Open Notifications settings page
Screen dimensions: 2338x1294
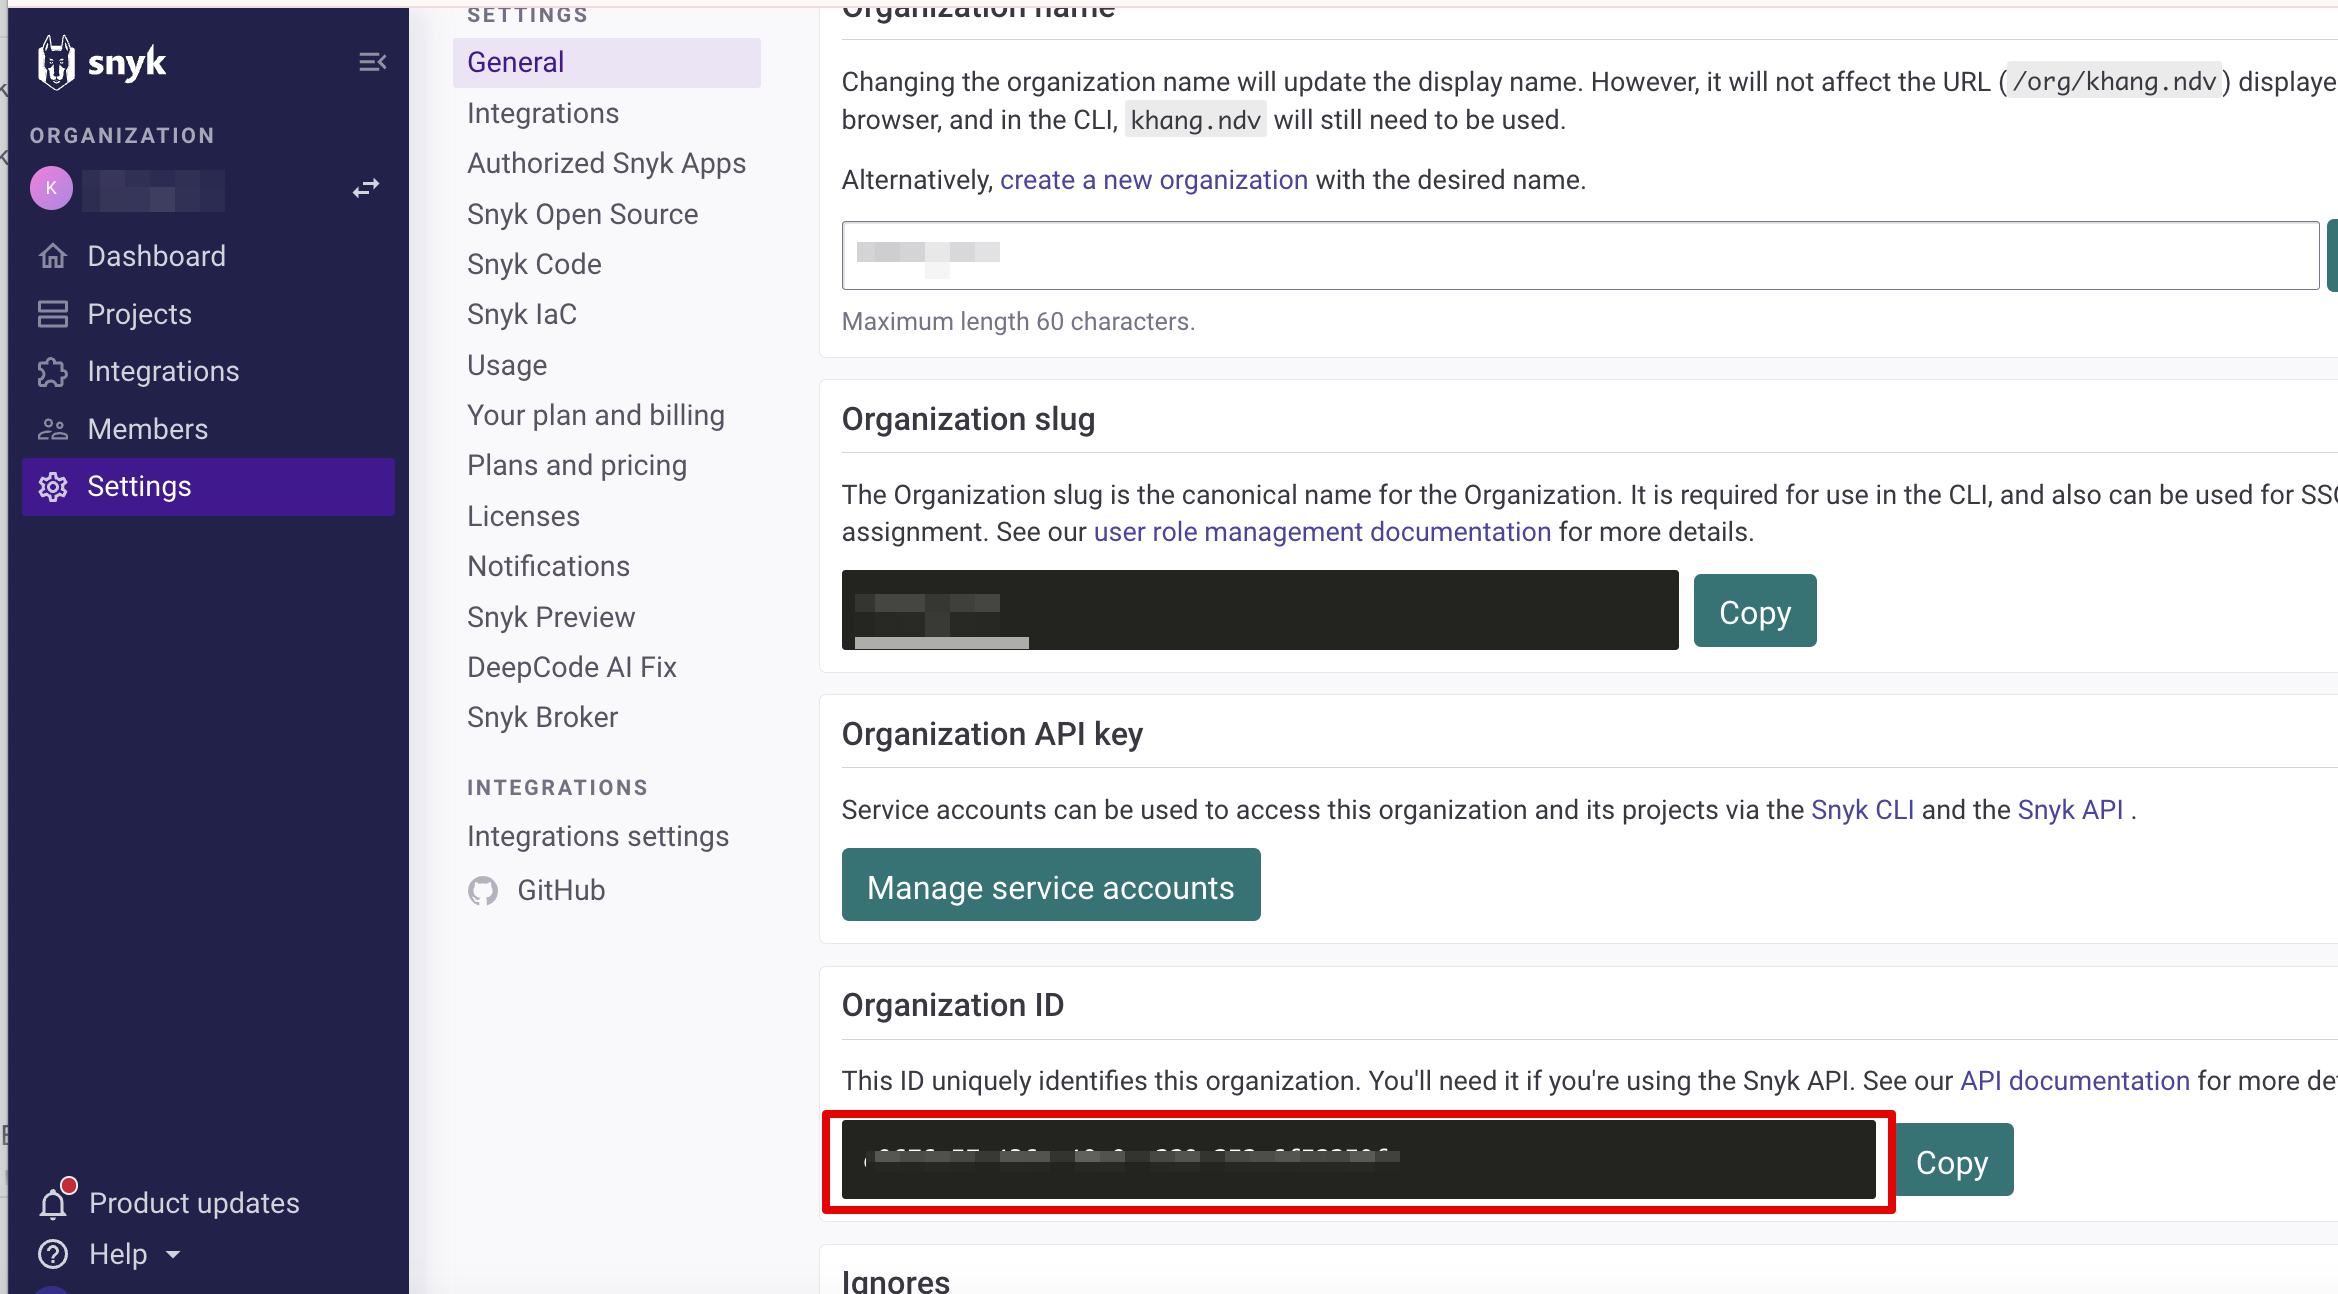[x=548, y=566]
